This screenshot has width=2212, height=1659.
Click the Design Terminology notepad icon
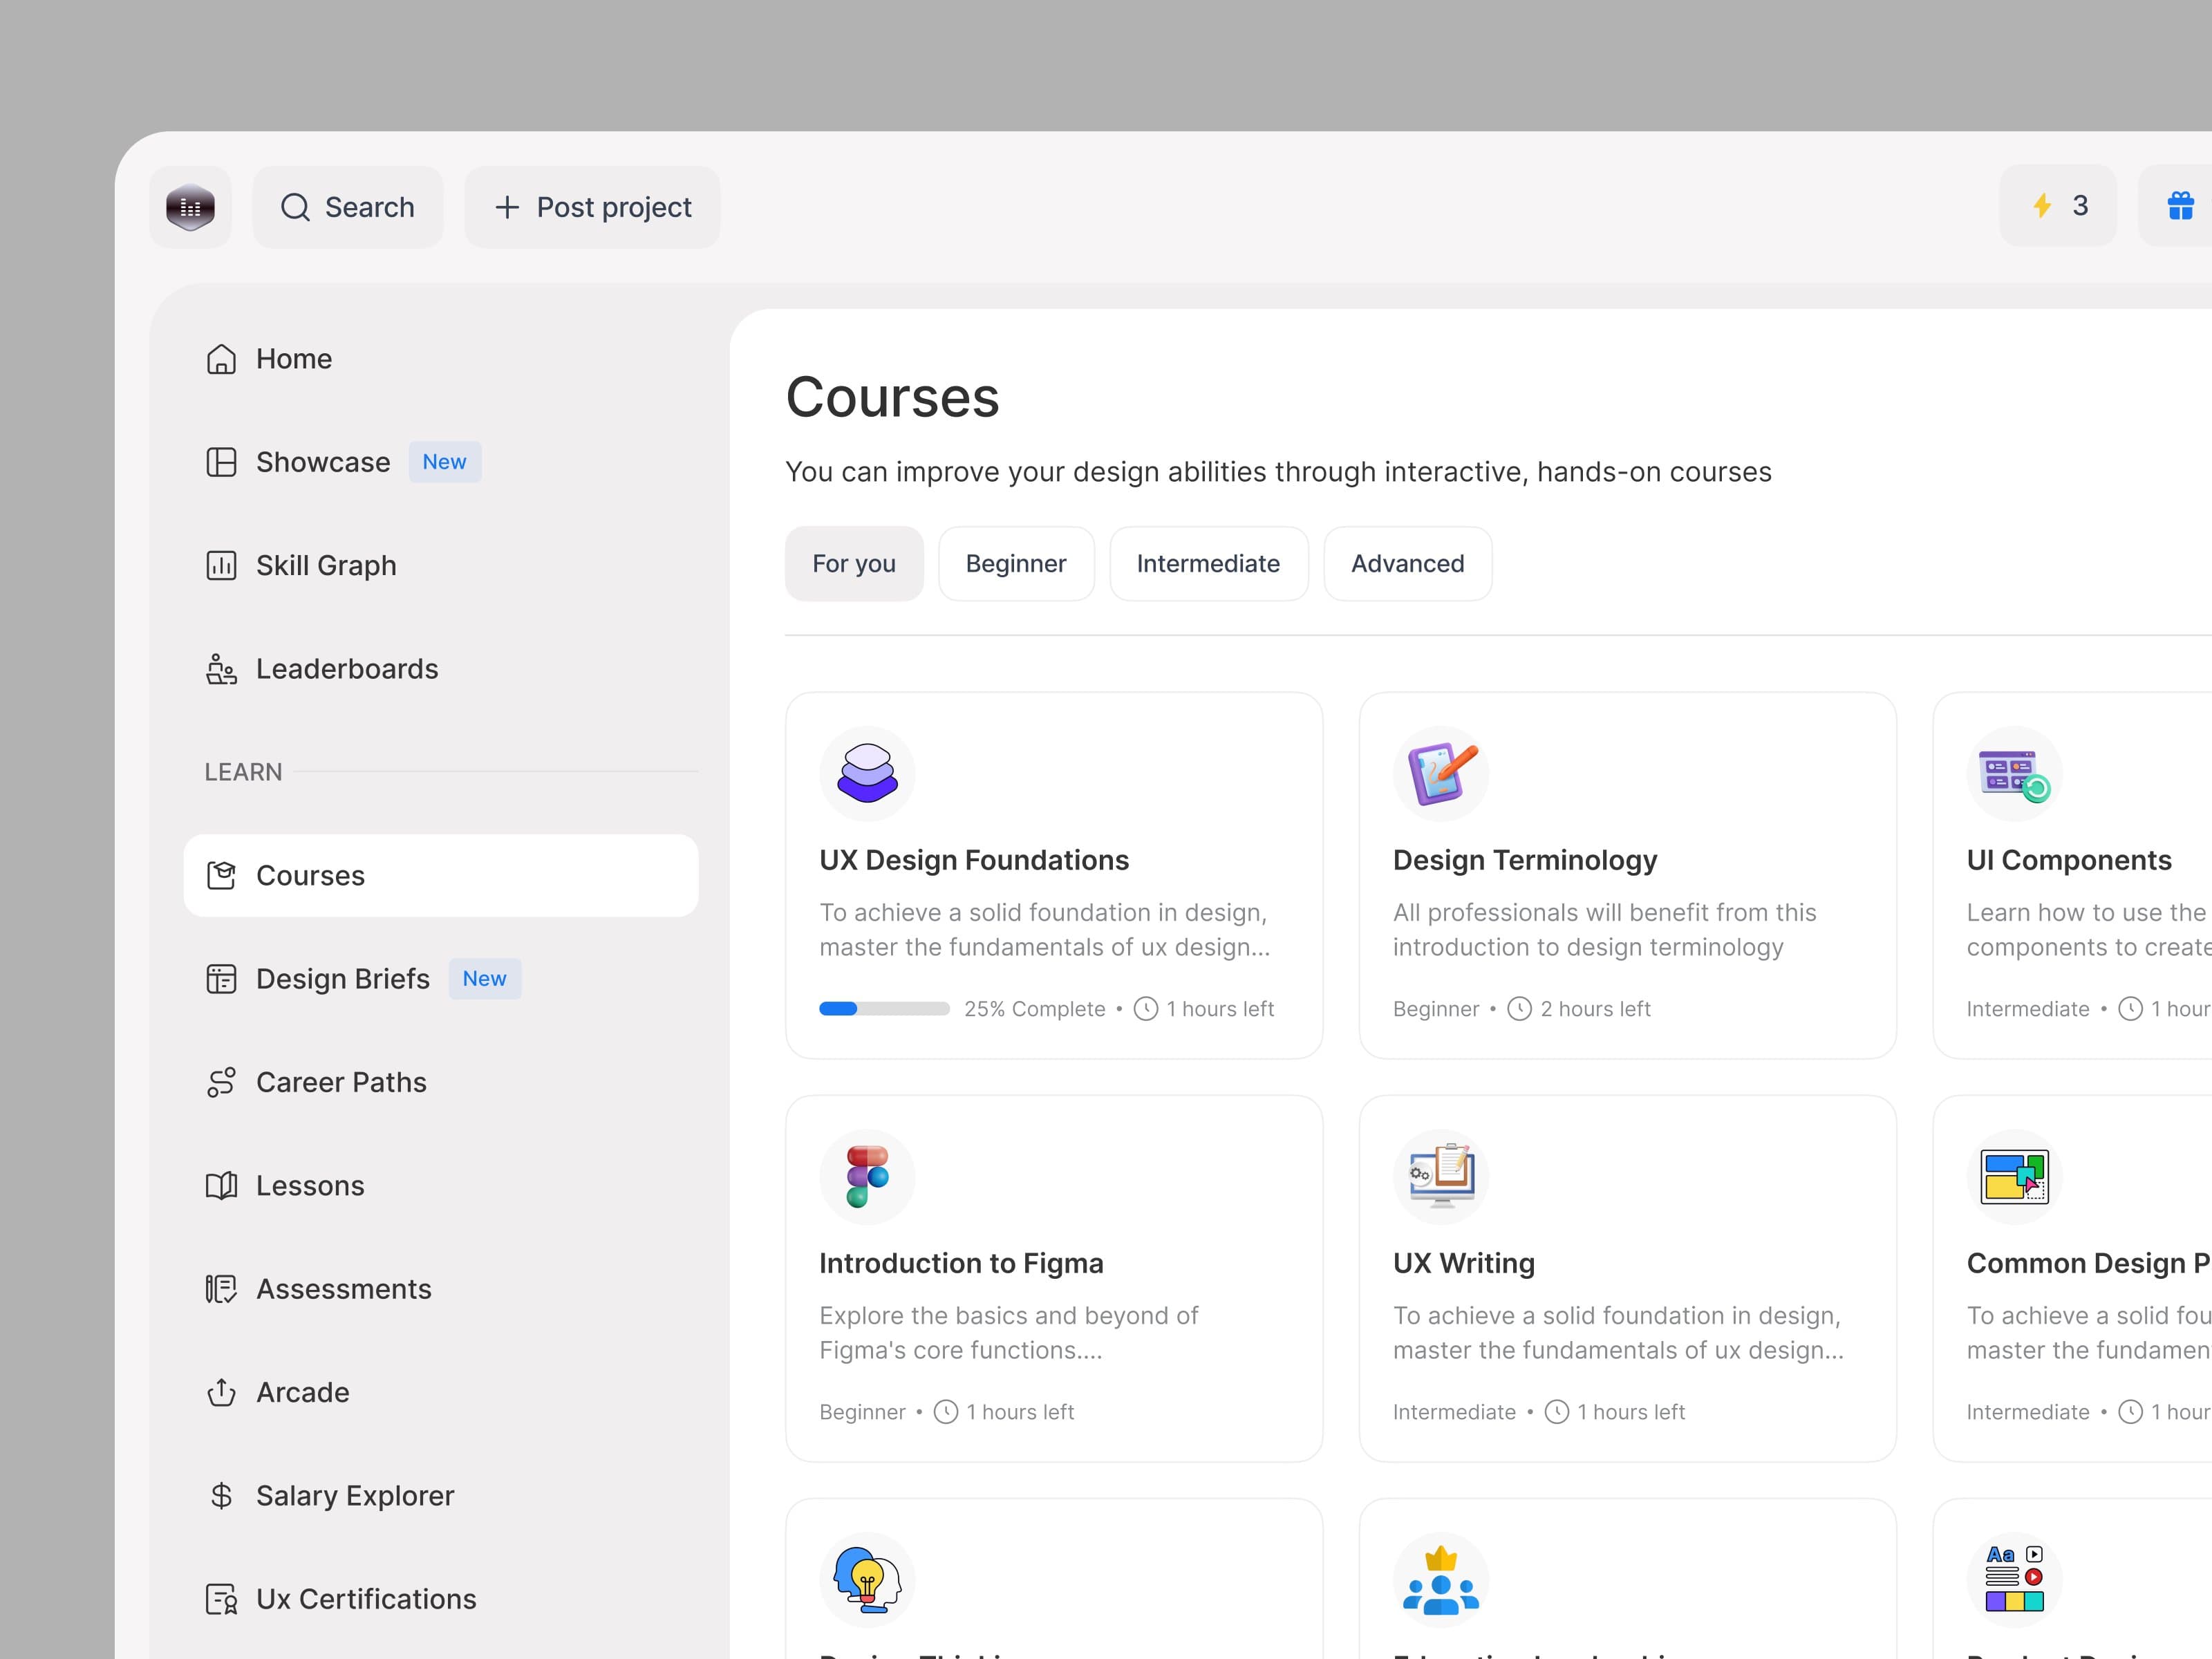point(1441,773)
